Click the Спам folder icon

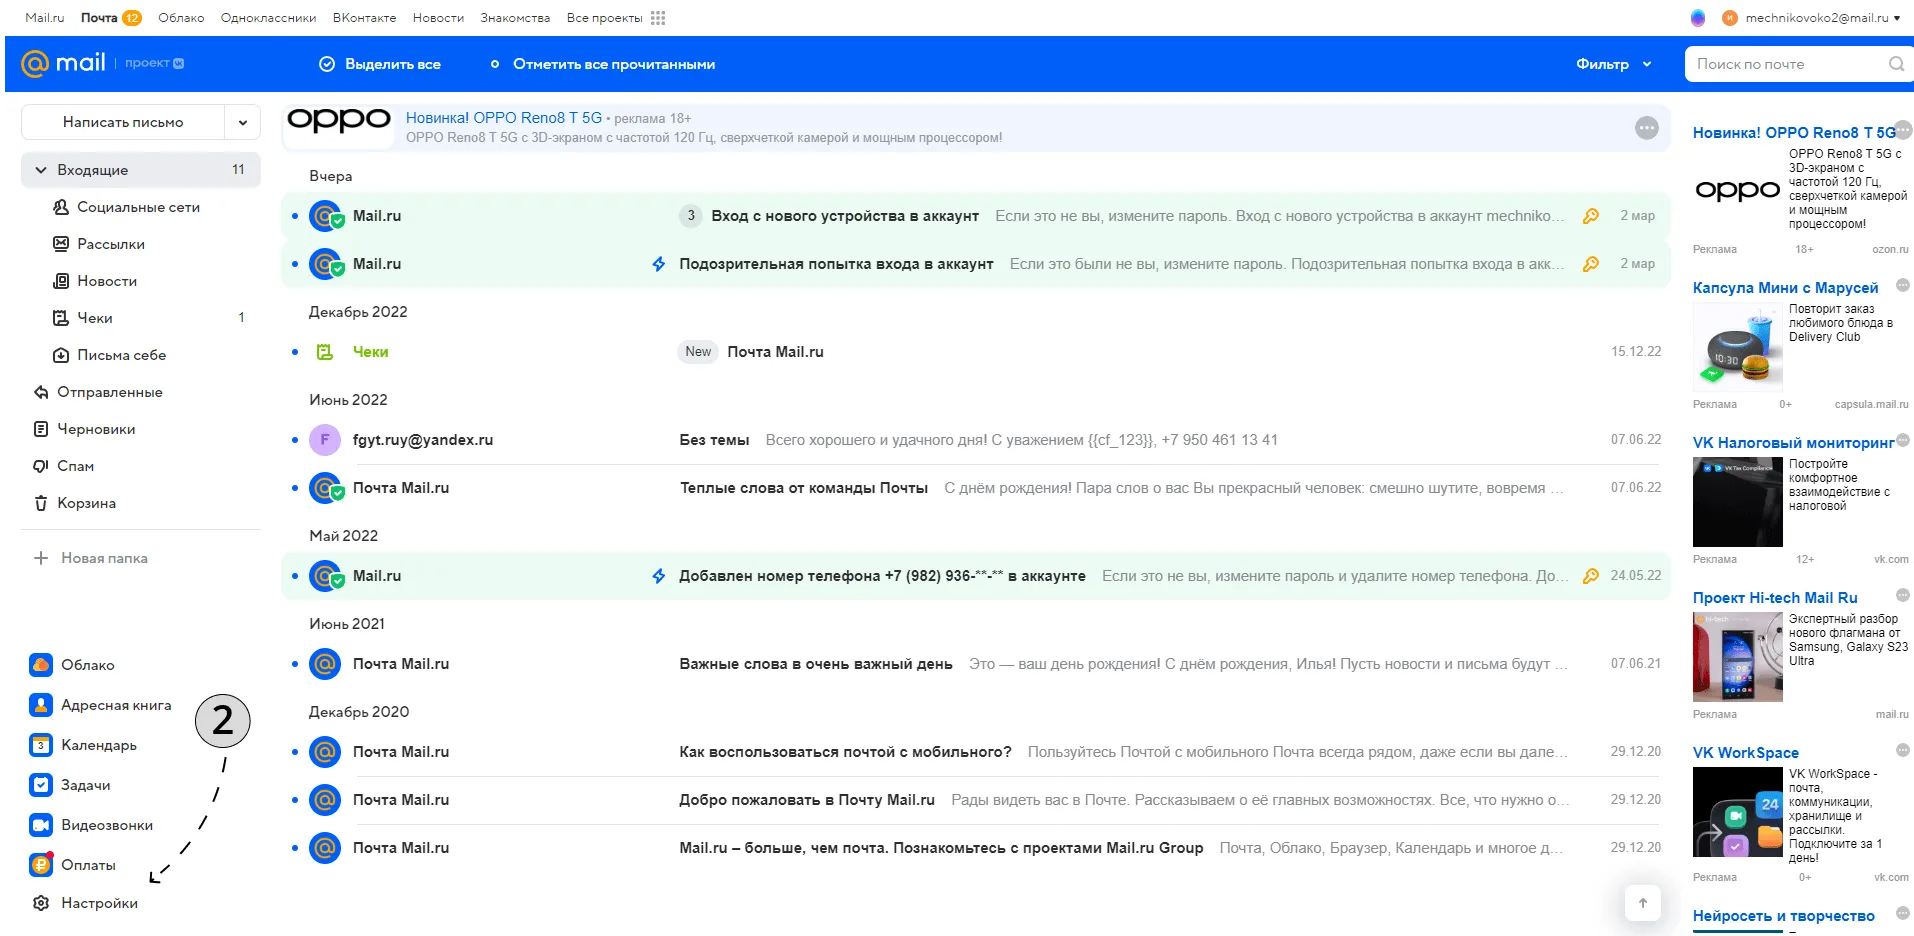(x=41, y=466)
